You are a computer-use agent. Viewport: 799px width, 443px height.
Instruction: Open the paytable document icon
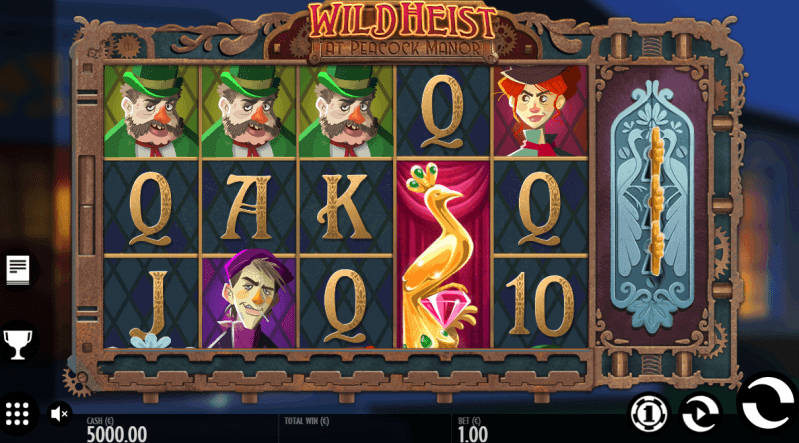[x=18, y=270]
